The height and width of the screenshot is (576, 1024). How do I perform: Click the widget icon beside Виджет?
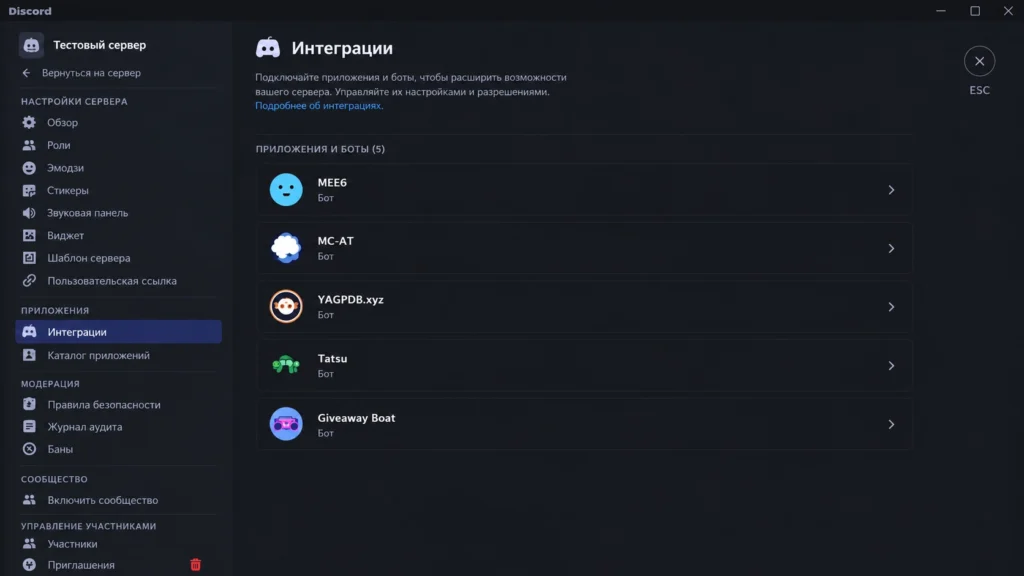click(x=29, y=235)
